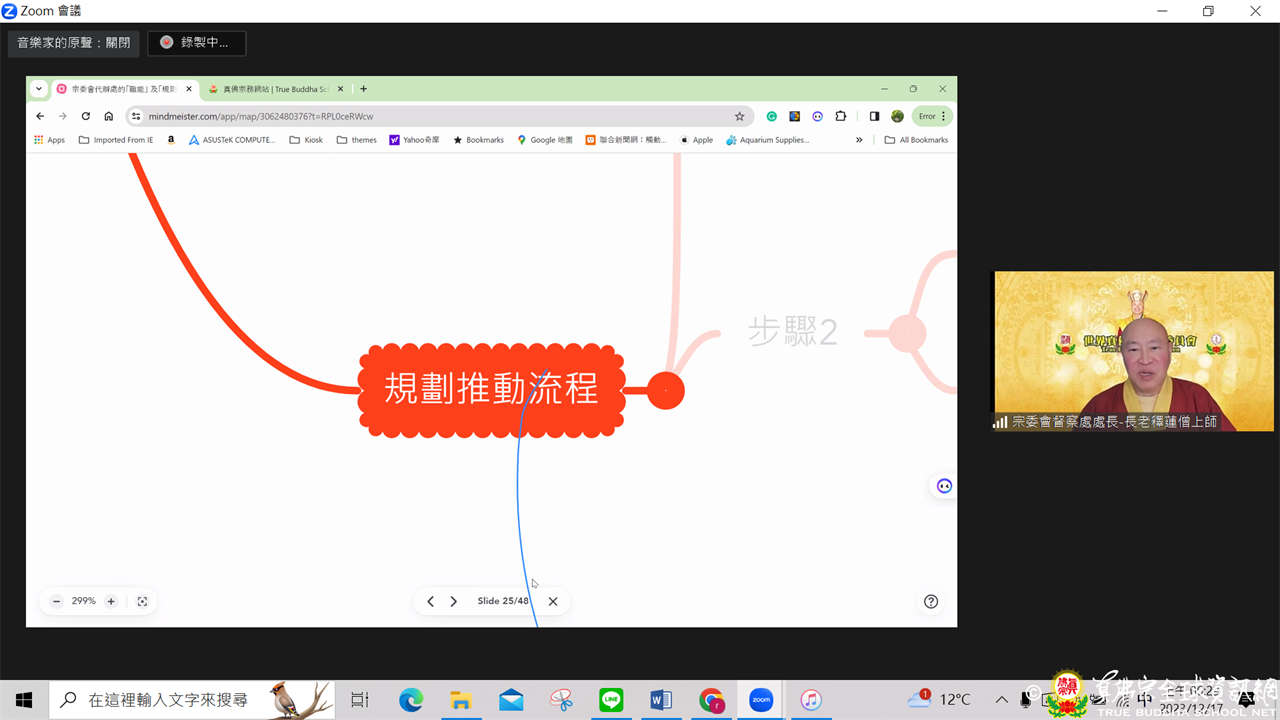1280x720 pixels.
Task: Expand hidden bookmarks overflow chevron
Action: (859, 140)
